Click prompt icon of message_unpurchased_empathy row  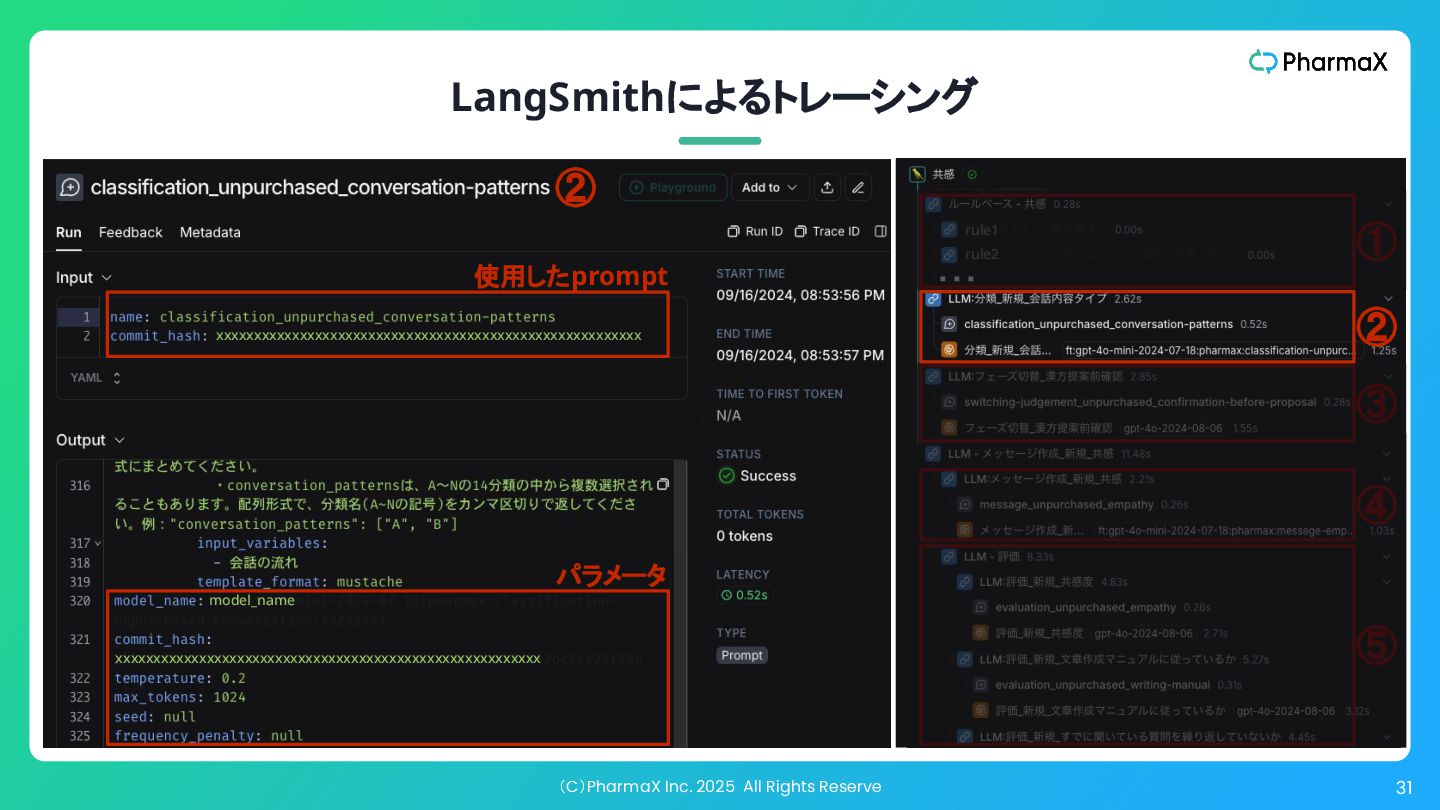pyautogui.click(x=965, y=505)
